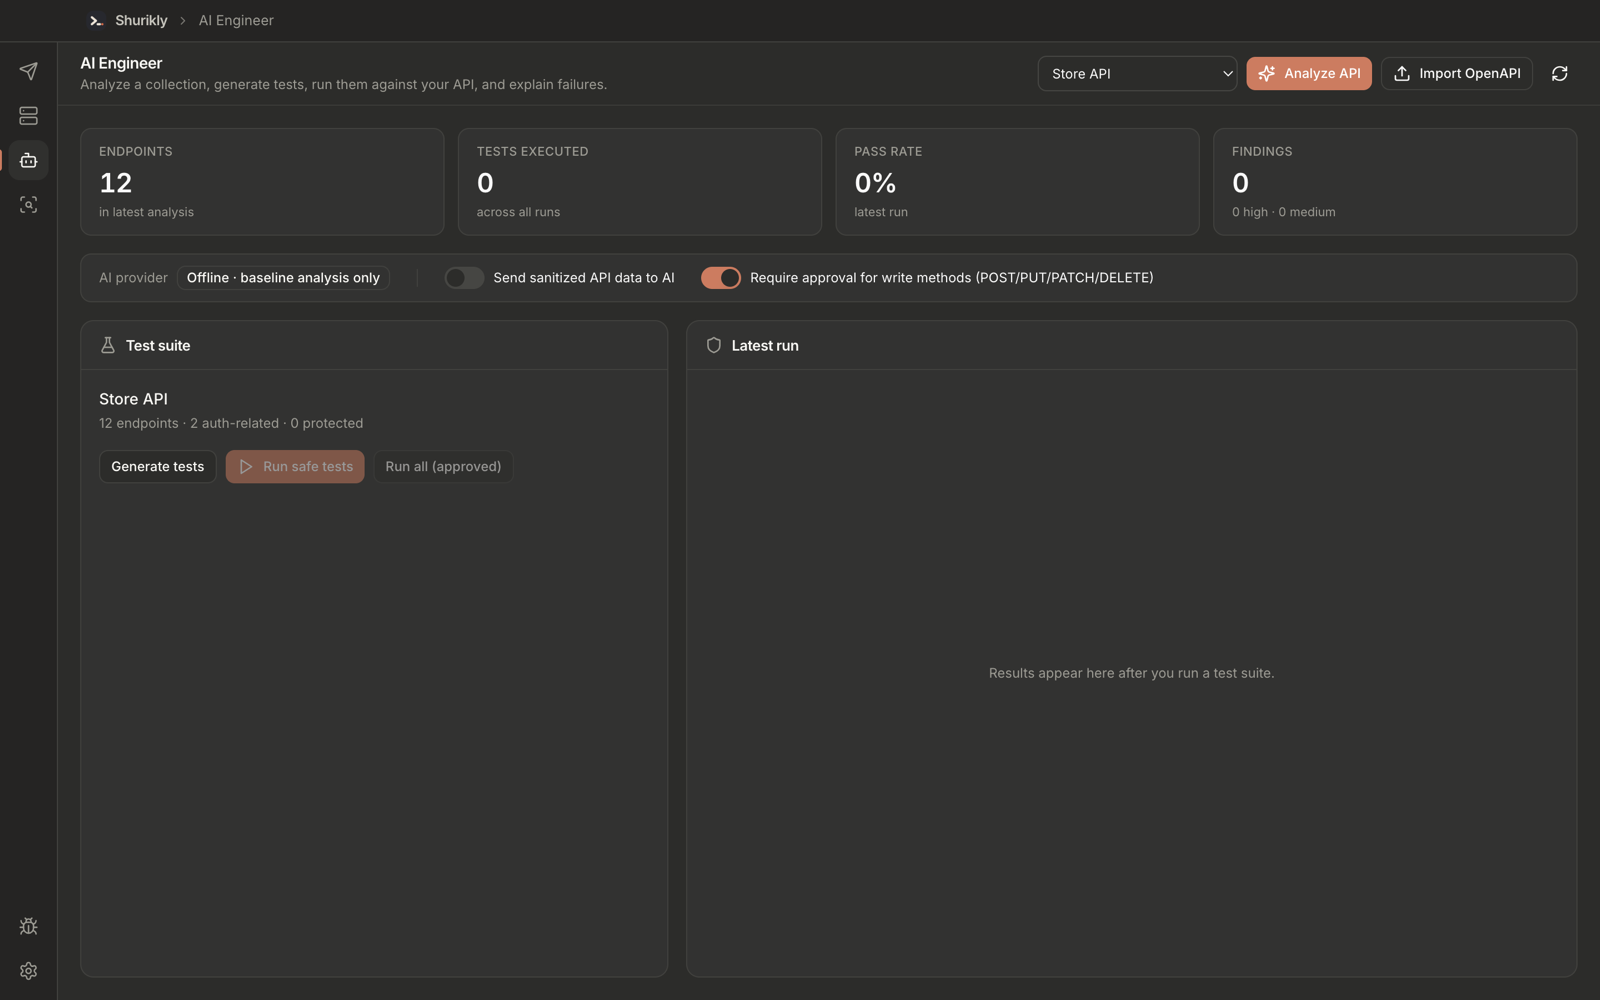
Task: Go to Shurikly in the breadcrumb
Action: [141, 20]
